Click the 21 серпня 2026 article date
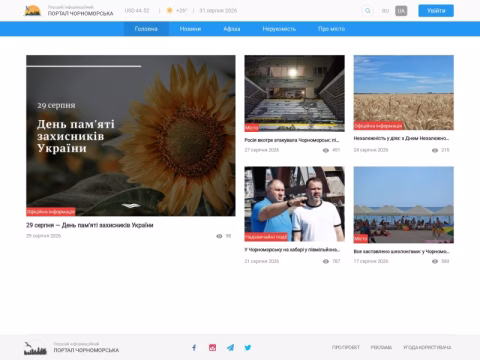 coord(262,261)
